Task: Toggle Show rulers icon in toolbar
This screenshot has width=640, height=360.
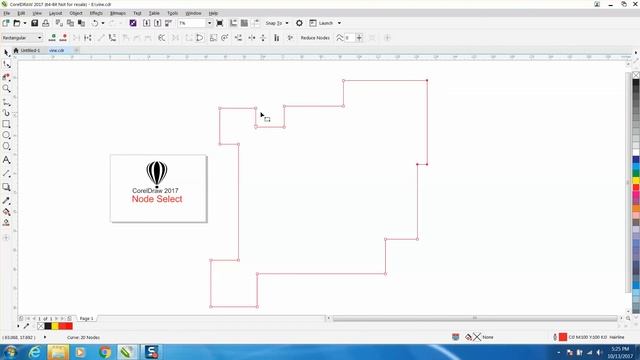Action: pyautogui.click(x=233, y=23)
